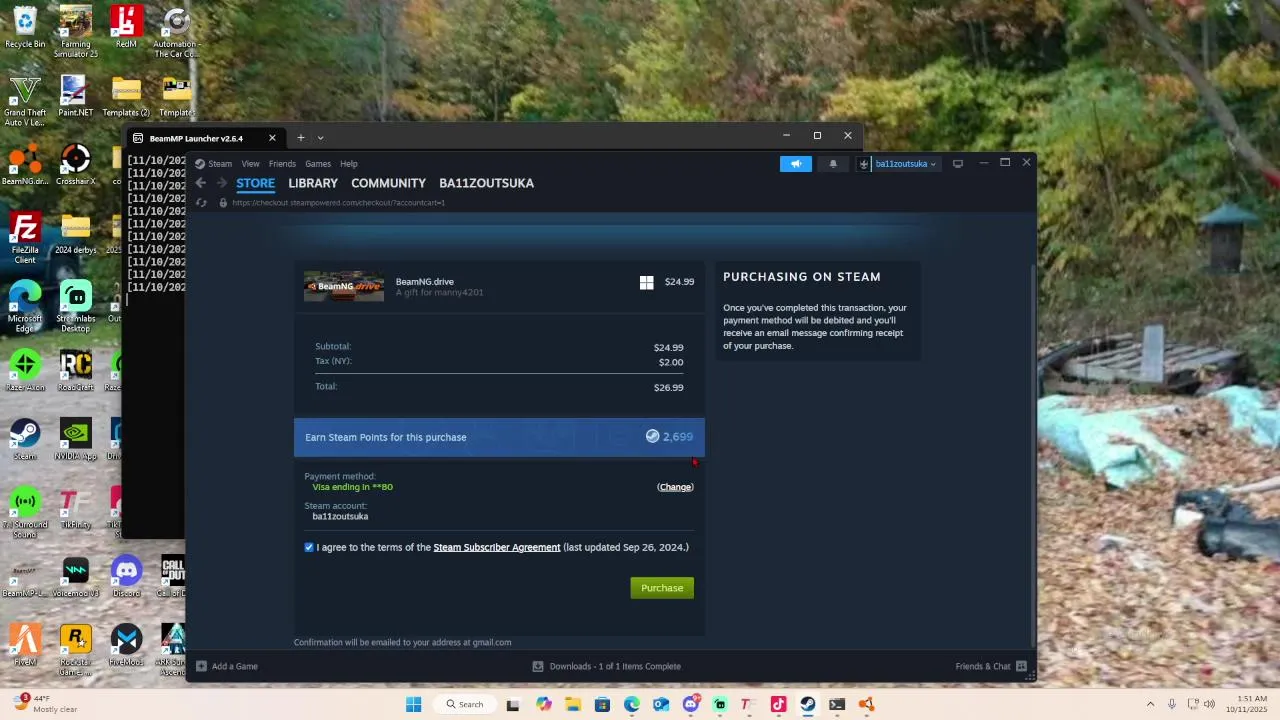Switch to the LIBRARY tab

313,183
